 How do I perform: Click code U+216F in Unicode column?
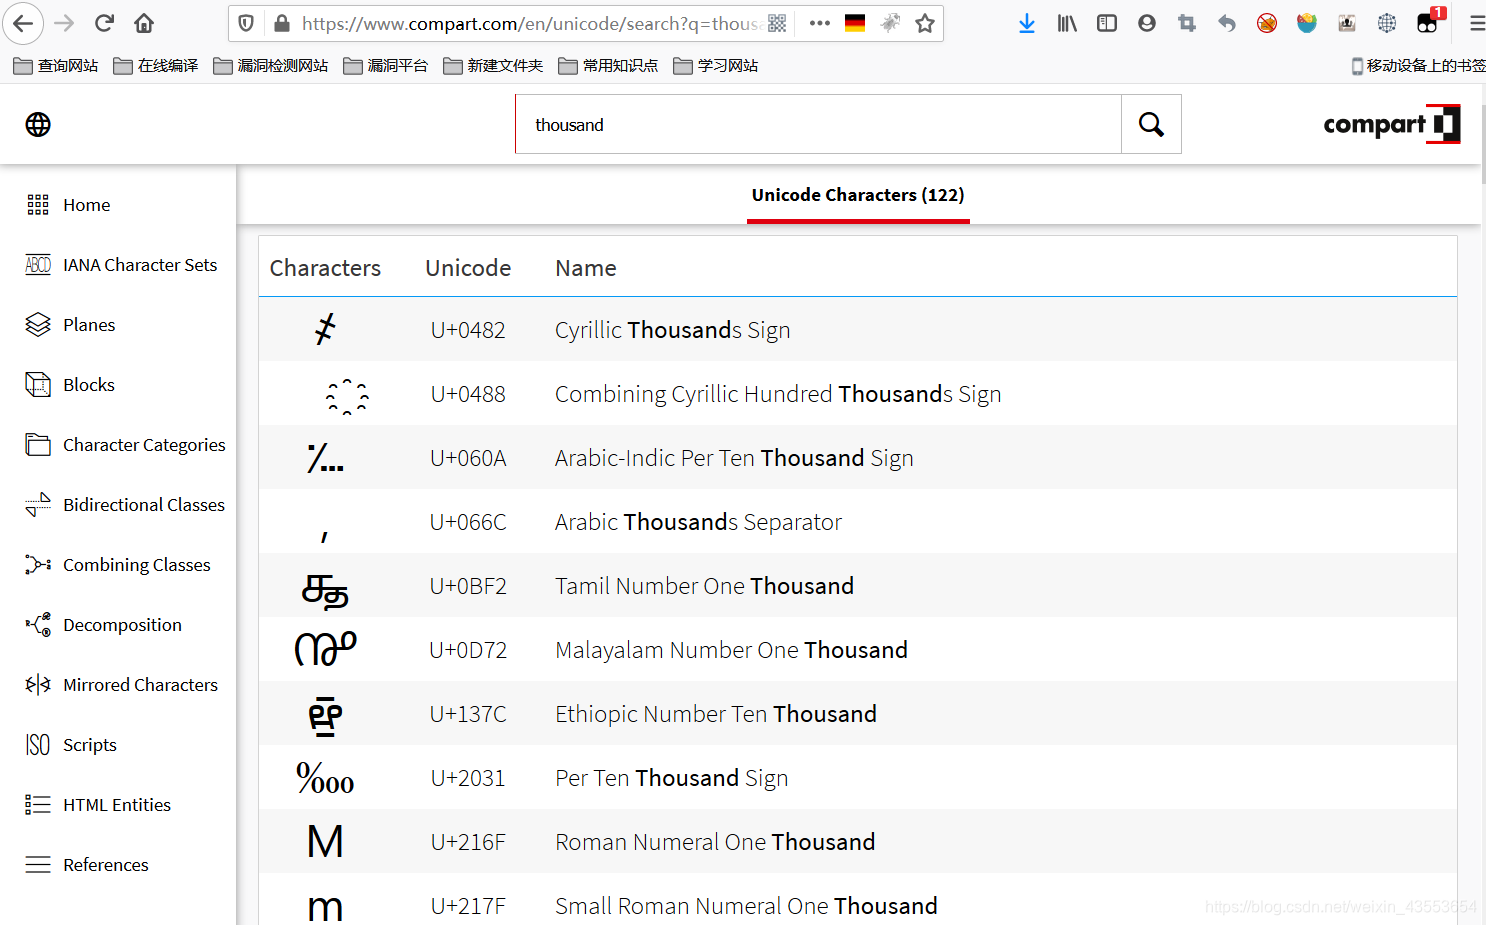pyautogui.click(x=468, y=842)
